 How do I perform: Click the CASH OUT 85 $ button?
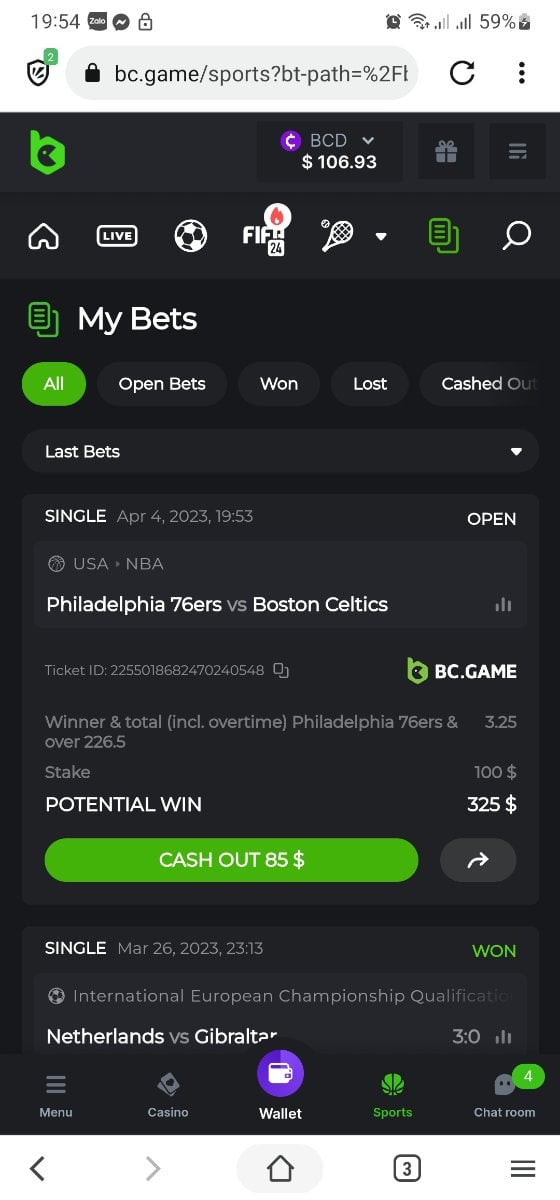click(x=231, y=860)
